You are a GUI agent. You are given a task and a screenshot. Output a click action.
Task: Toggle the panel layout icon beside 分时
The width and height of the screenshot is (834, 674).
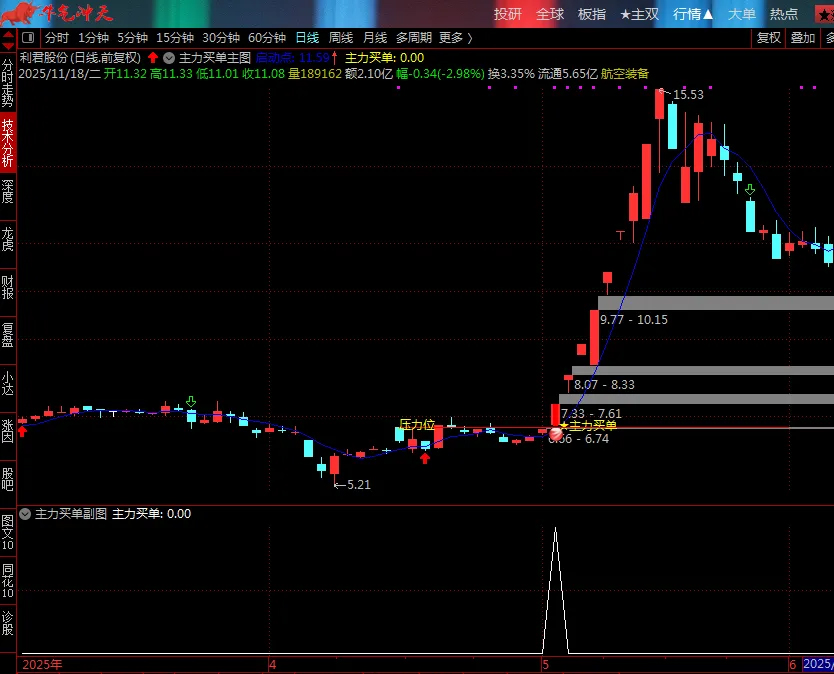tap(28, 38)
